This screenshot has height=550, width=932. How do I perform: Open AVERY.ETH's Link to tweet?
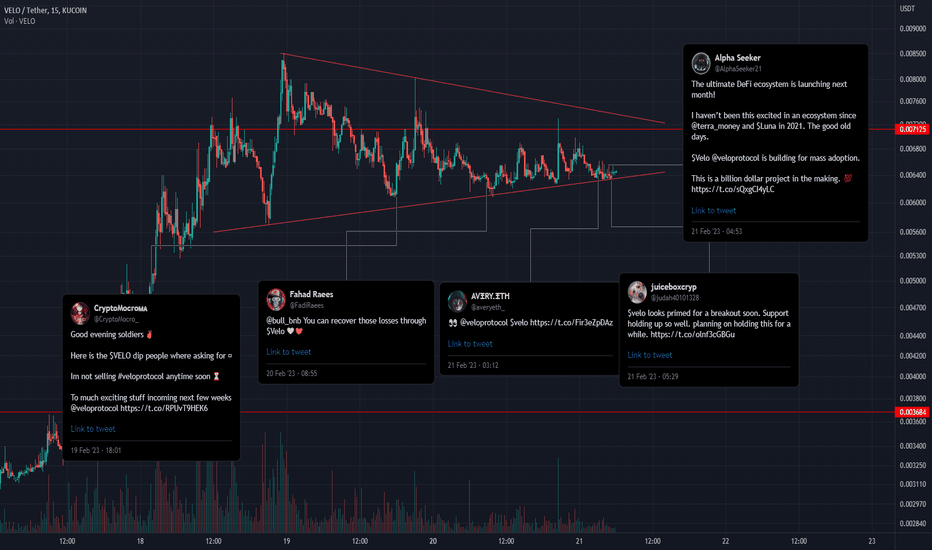[470, 344]
